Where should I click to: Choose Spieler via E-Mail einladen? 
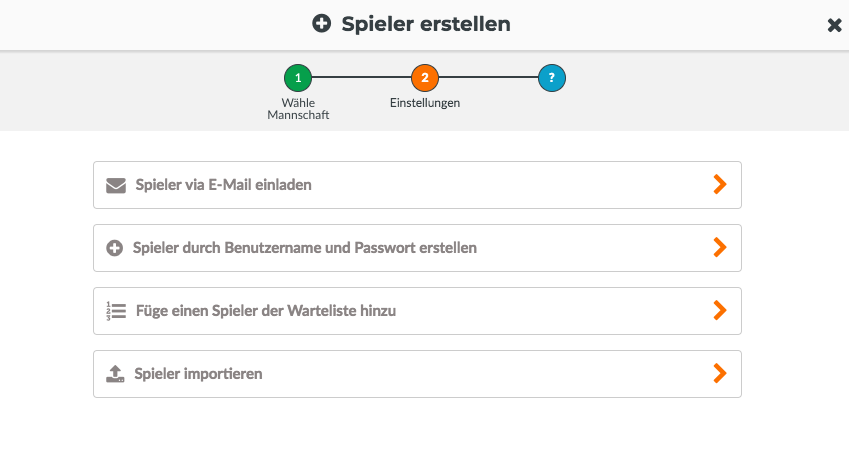coord(417,185)
